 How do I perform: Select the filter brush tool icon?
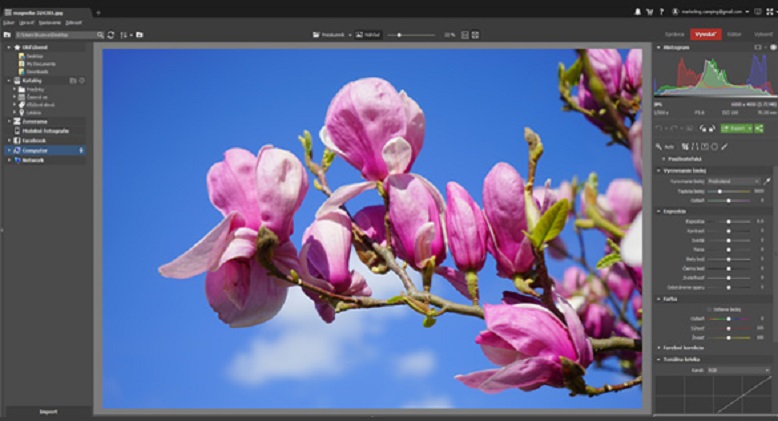point(724,146)
